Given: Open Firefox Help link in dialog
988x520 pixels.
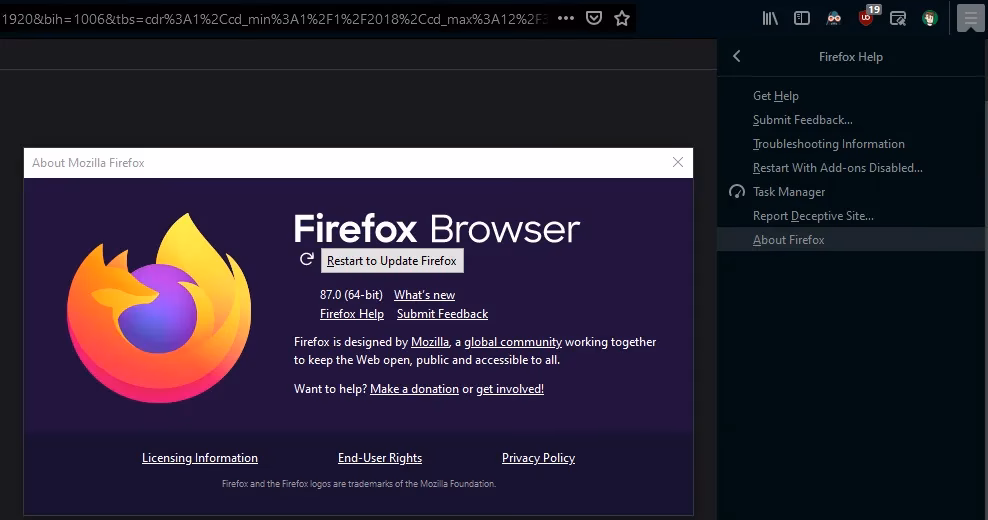Looking at the screenshot, I should click(x=352, y=314).
